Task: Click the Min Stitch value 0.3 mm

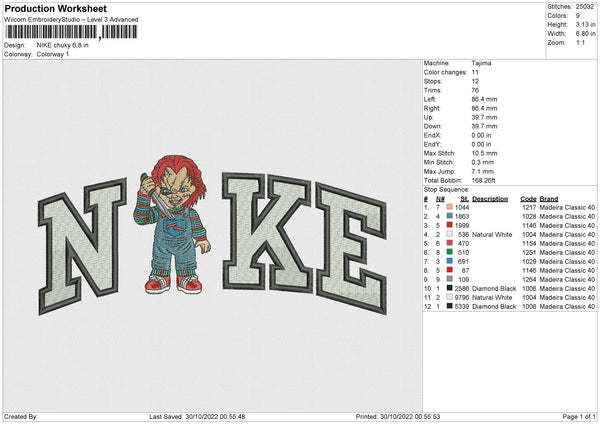Action: [x=483, y=162]
